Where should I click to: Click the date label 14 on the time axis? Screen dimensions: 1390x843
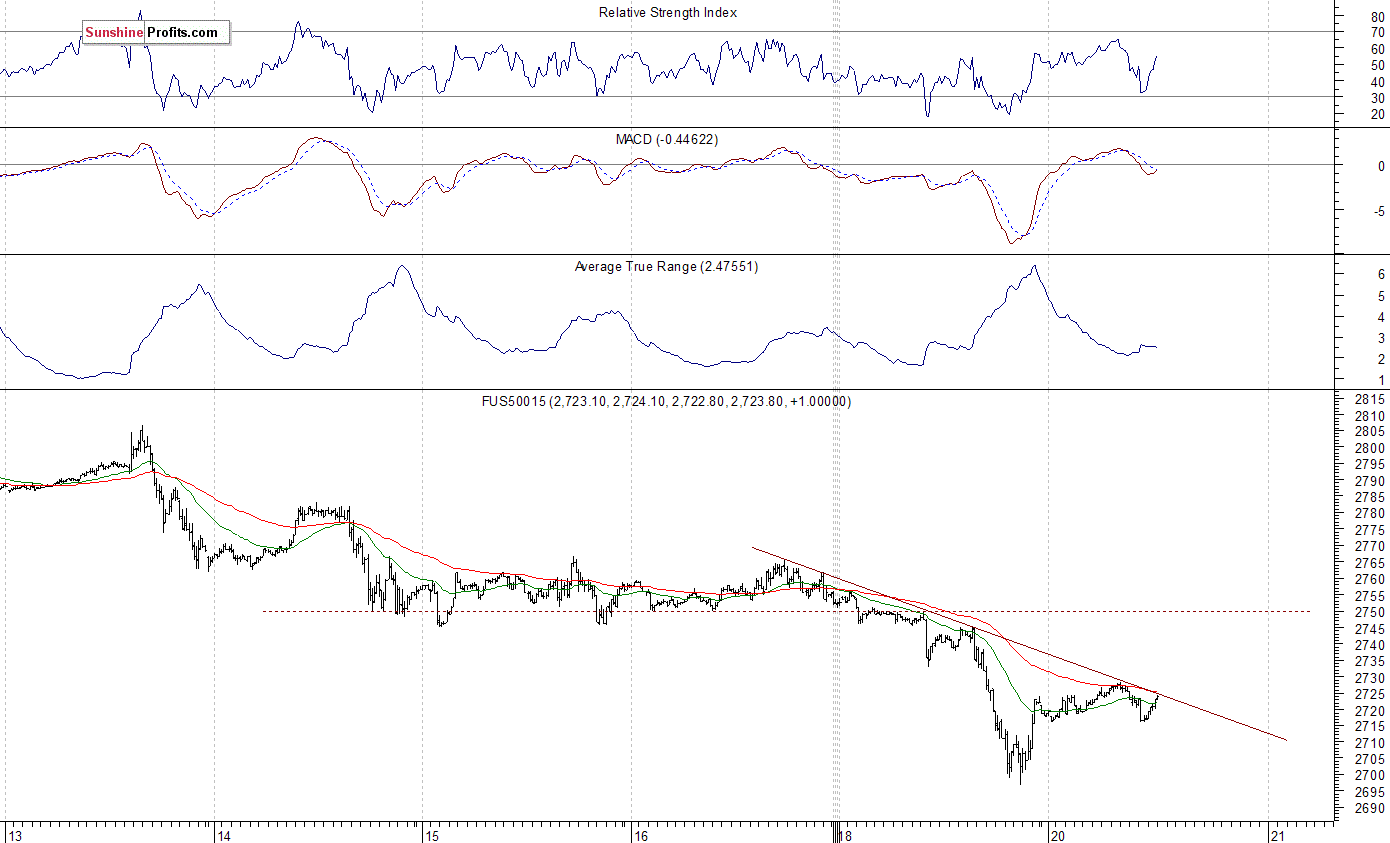pyautogui.click(x=225, y=836)
